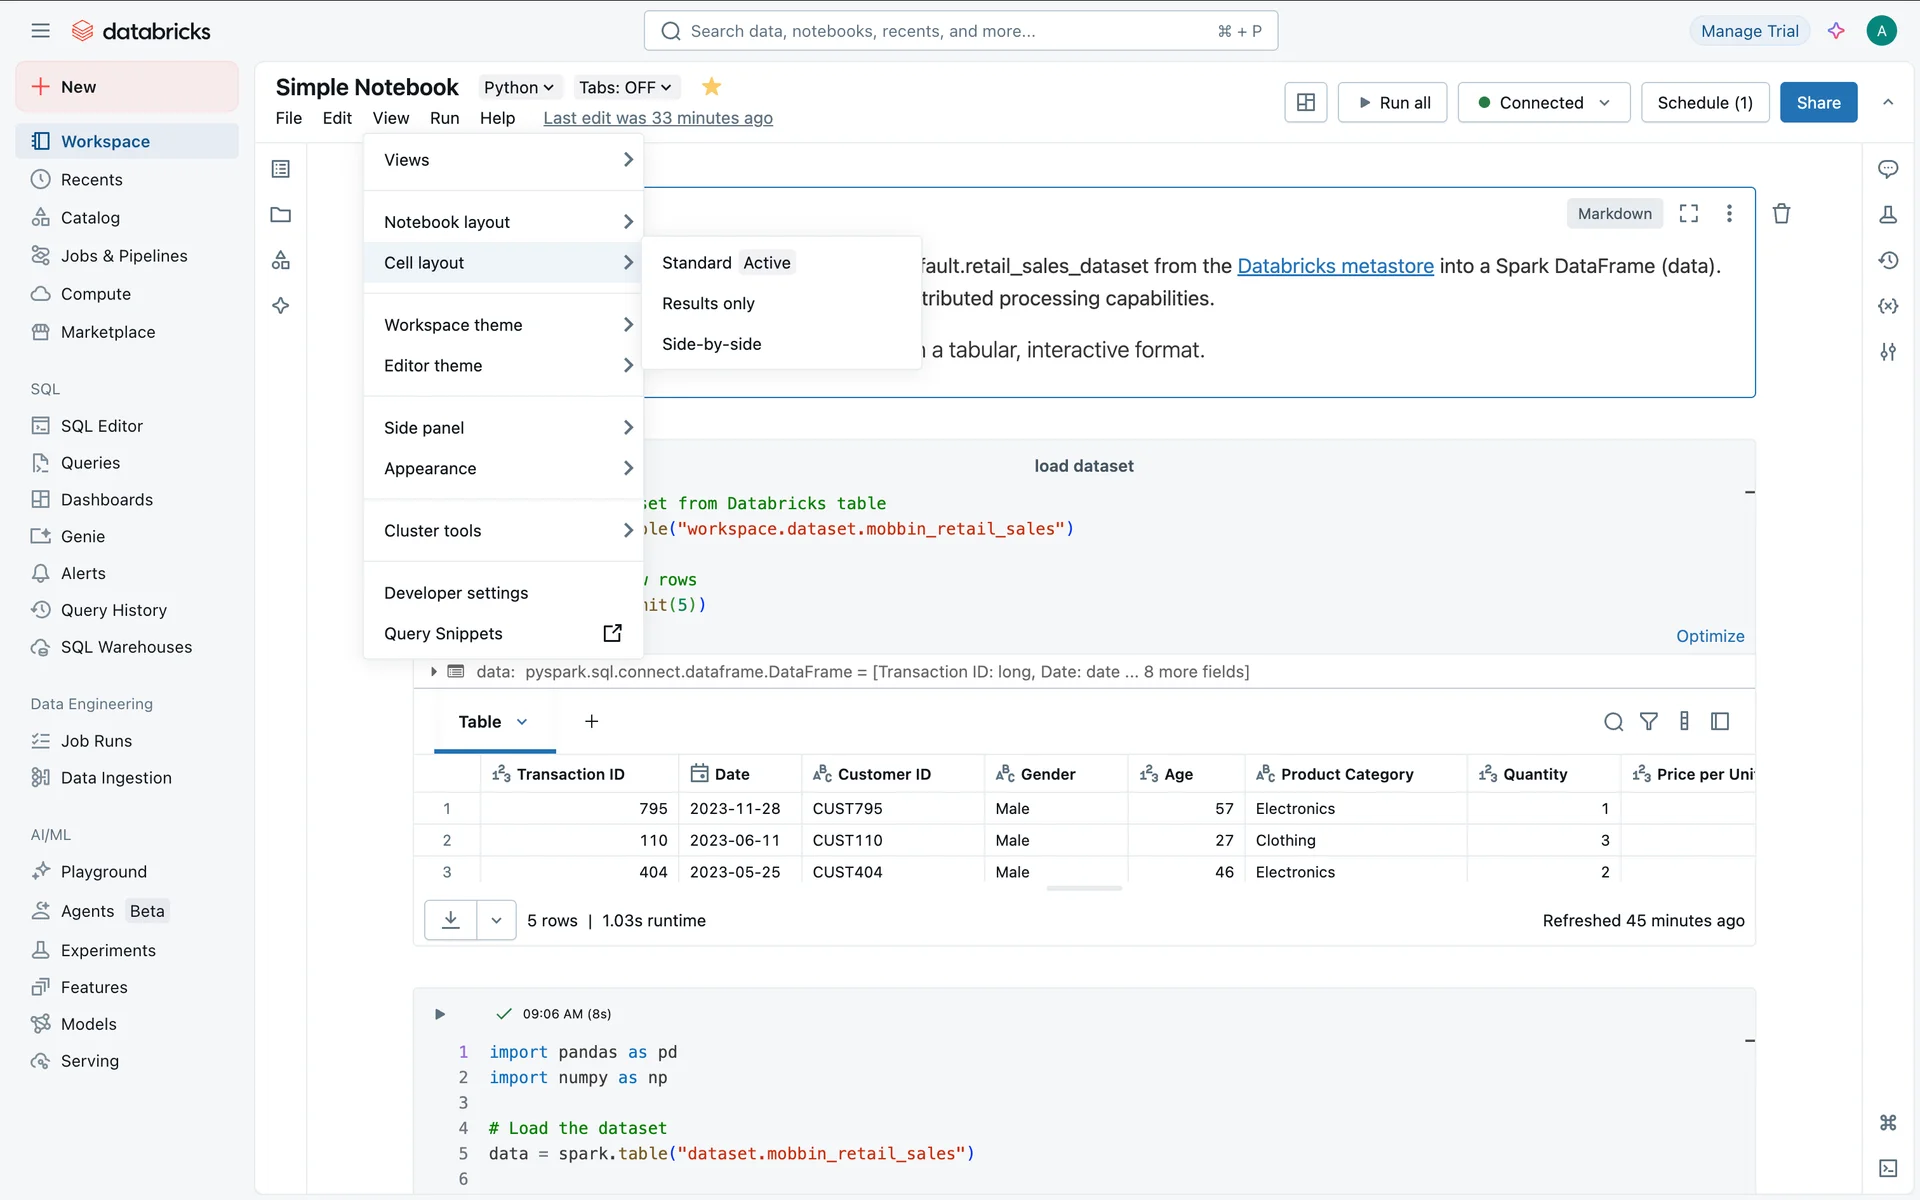
Task: Choose Results only cell layout
Action: 708,303
